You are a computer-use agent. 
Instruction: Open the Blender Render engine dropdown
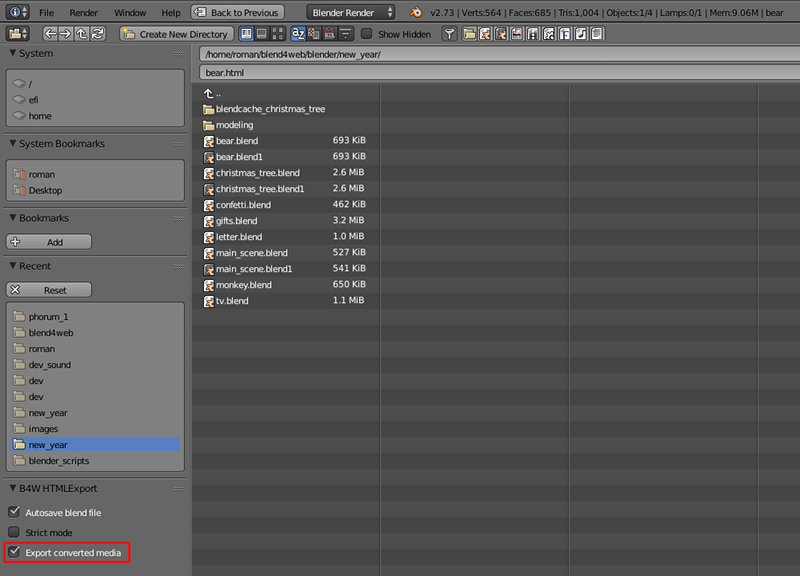pos(350,13)
